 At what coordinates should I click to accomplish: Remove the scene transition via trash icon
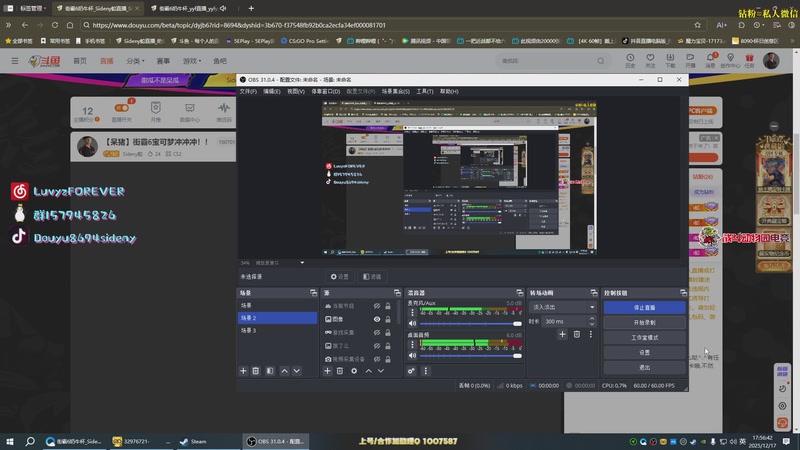(577, 334)
